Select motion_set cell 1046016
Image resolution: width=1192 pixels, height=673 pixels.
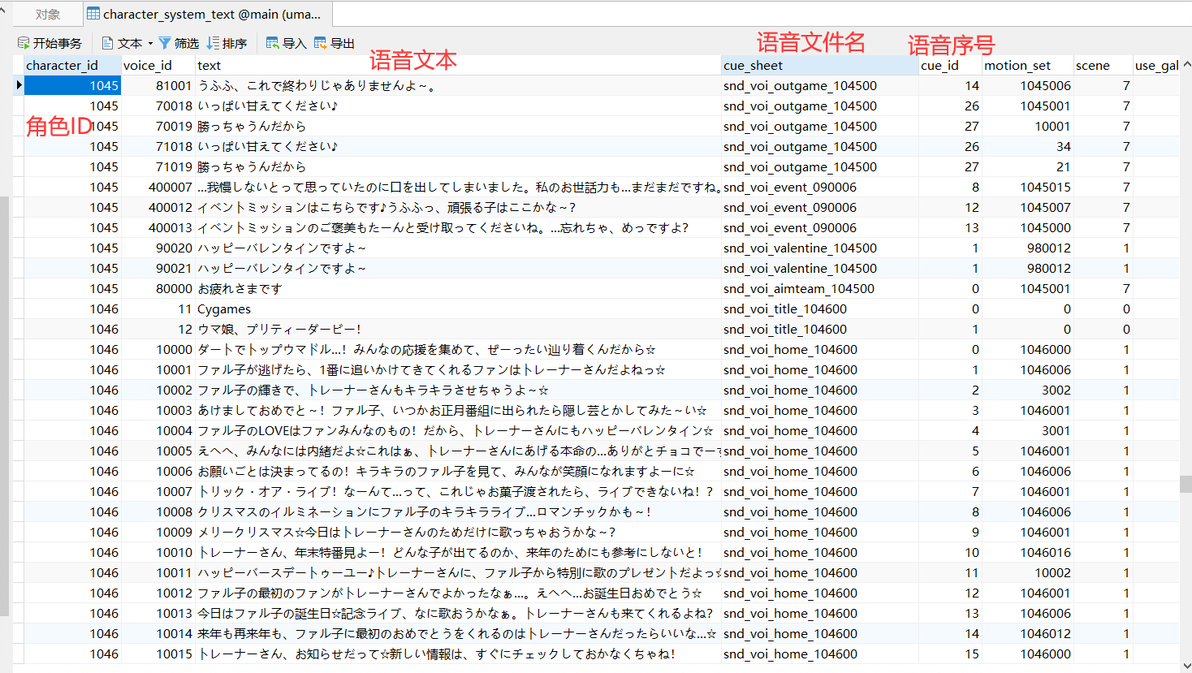coord(1027,552)
